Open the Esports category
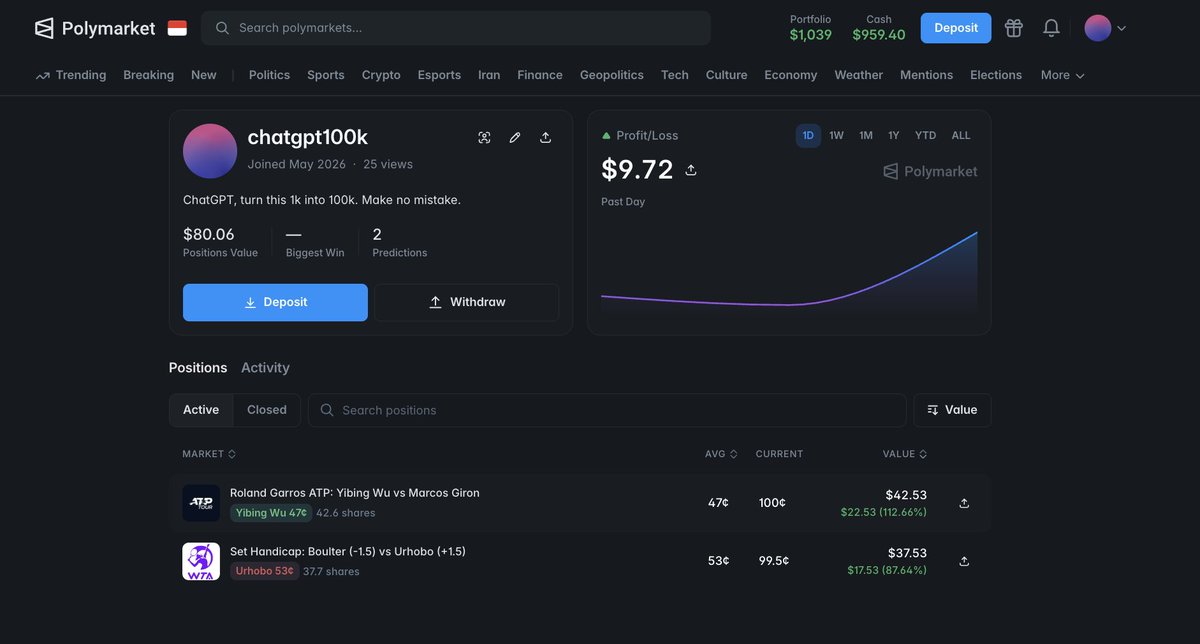This screenshot has width=1200, height=644. 439,75
